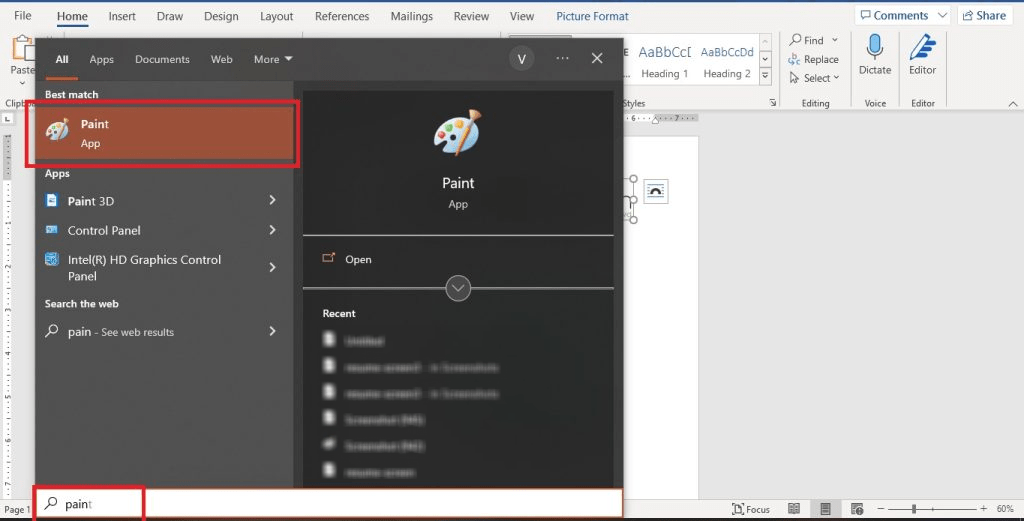1024x521 pixels.
Task: Close the search panel with X
Action: (x=597, y=58)
